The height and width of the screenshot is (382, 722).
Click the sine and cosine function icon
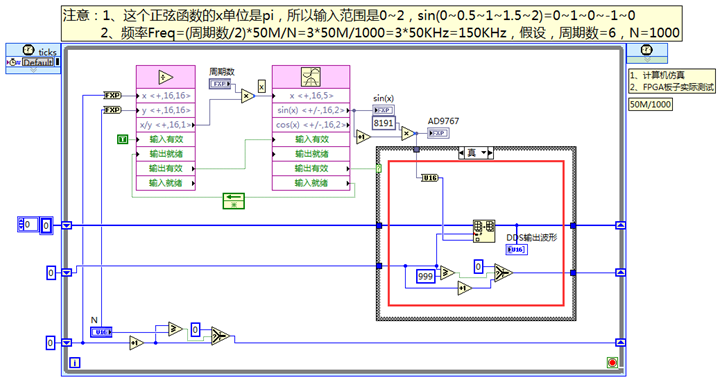point(311,77)
